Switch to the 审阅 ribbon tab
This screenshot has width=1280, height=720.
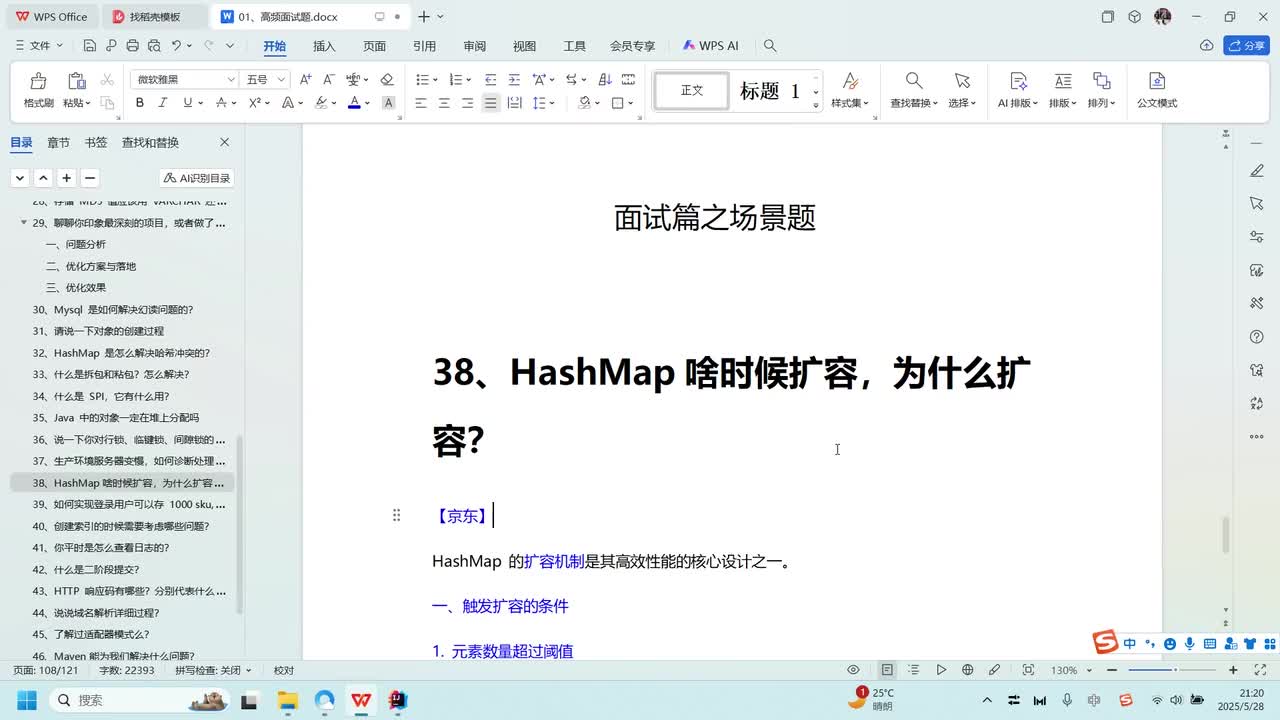point(474,46)
